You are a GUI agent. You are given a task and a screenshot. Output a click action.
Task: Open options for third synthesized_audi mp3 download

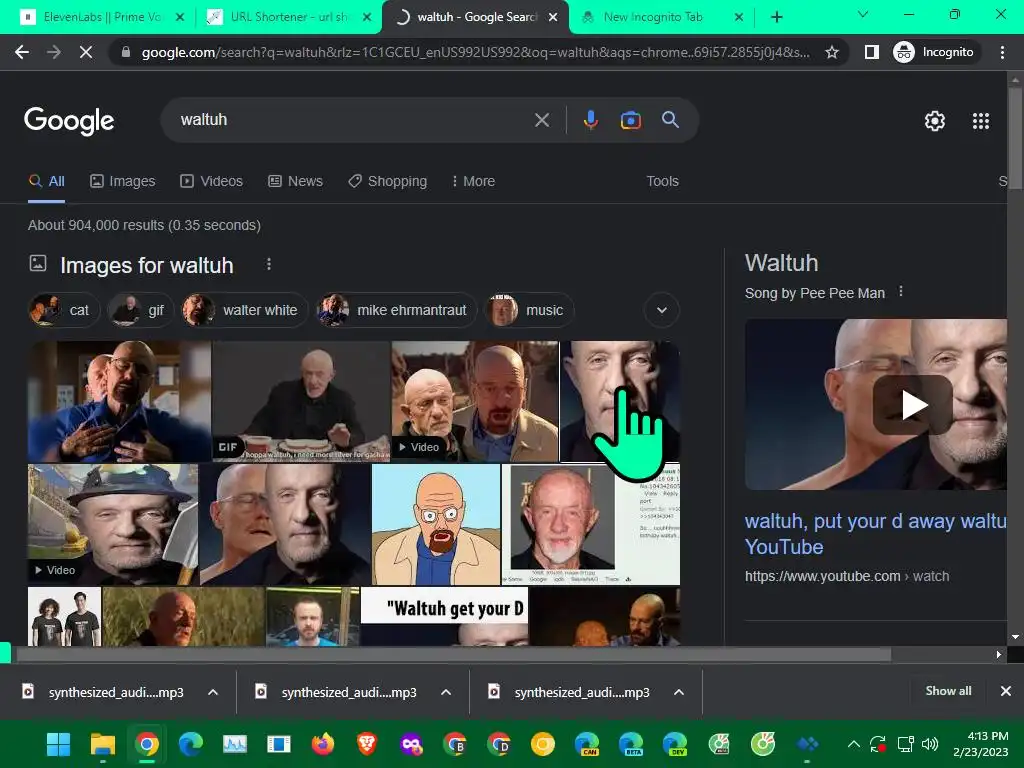pyautogui.click(x=679, y=692)
